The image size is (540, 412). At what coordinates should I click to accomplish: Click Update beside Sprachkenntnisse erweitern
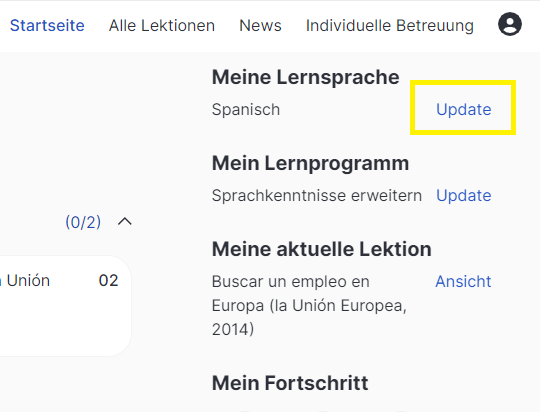[464, 196]
